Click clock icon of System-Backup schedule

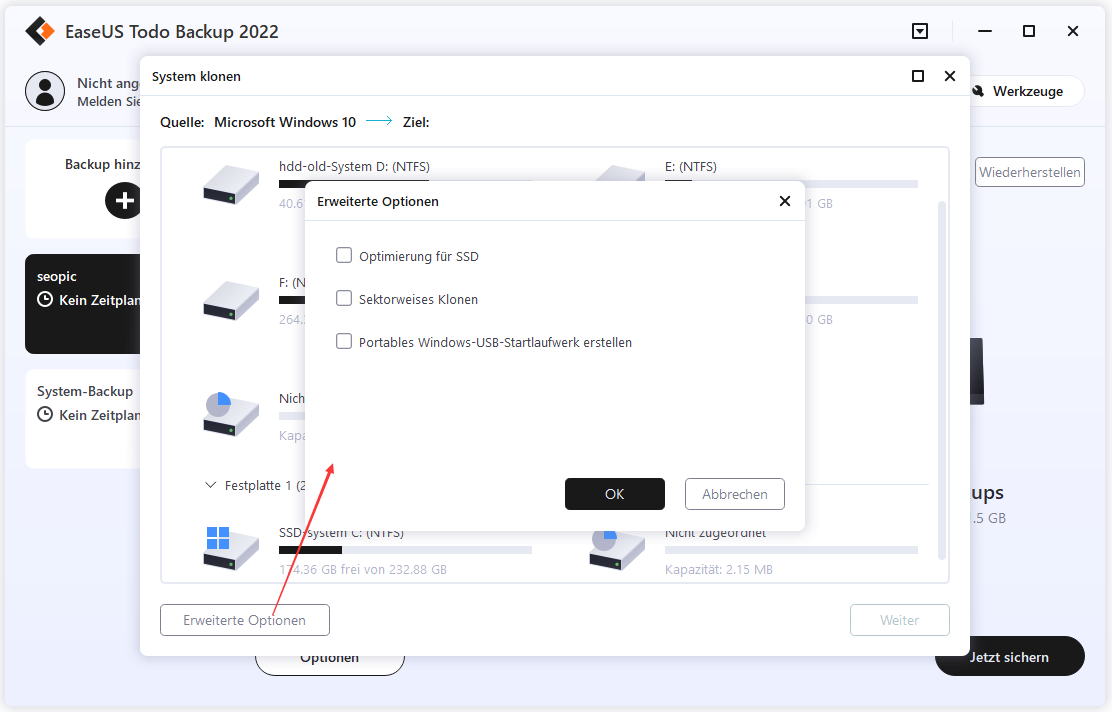[x=45, y=414]
